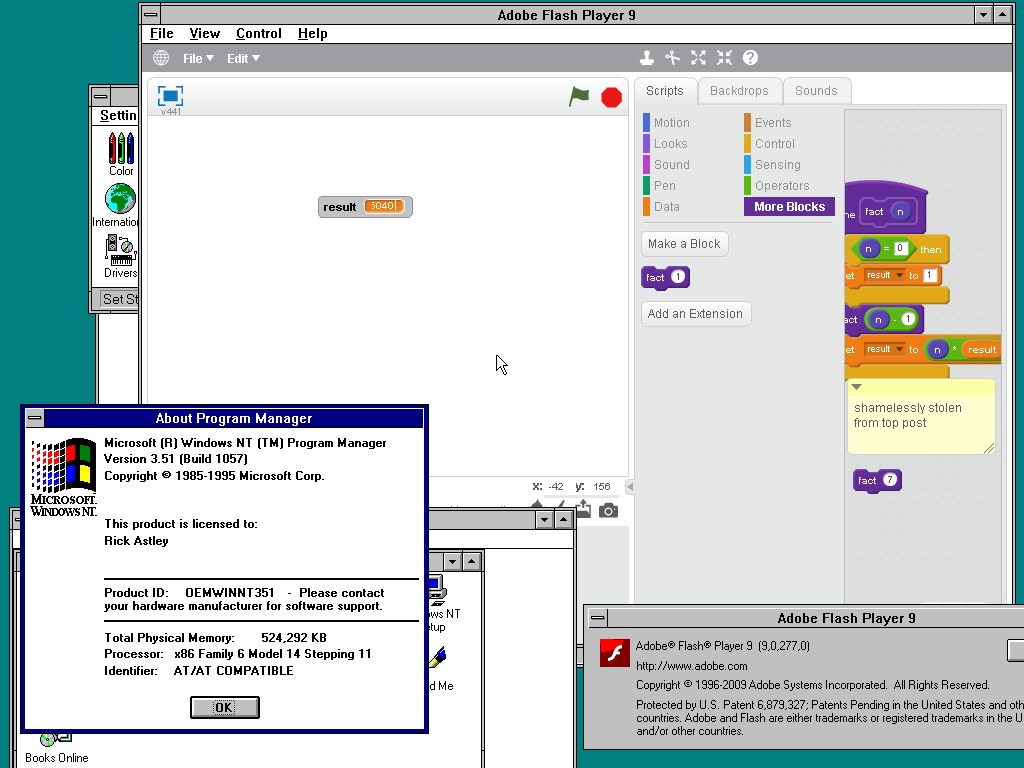Select the orange Data block category
The width and height of the screenshot is (1024, 768).
[x=666, y=207]
